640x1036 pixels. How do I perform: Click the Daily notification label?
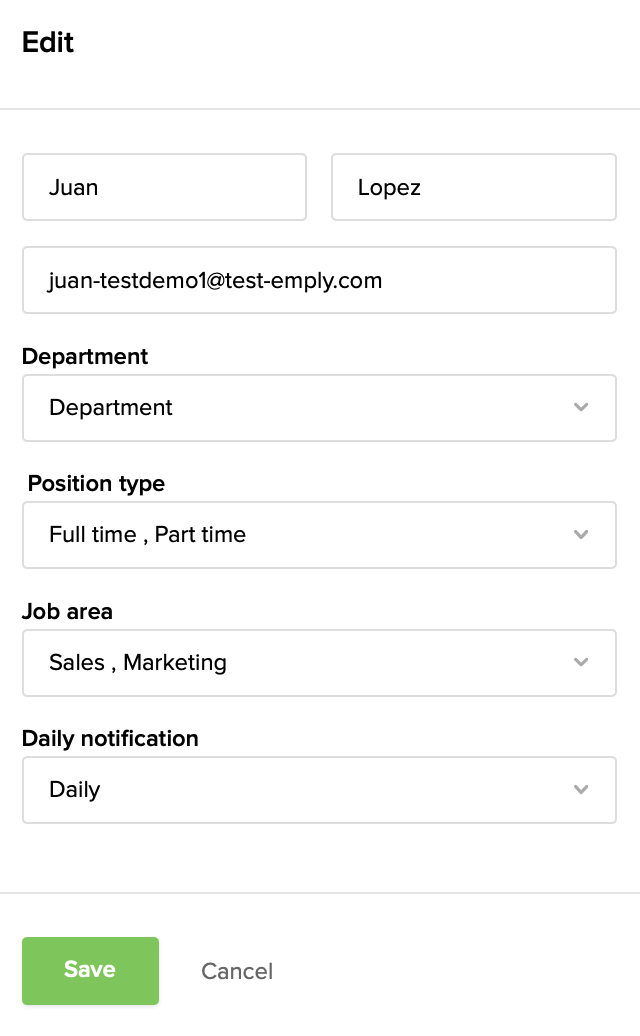(110, 739)
